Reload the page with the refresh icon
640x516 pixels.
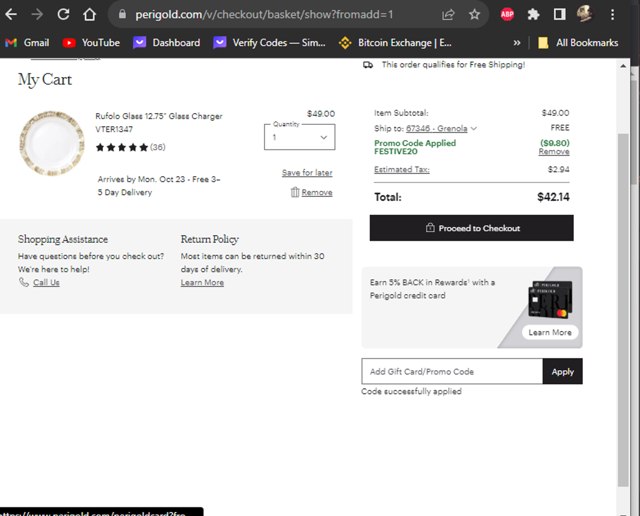click(x=63, y=15)
